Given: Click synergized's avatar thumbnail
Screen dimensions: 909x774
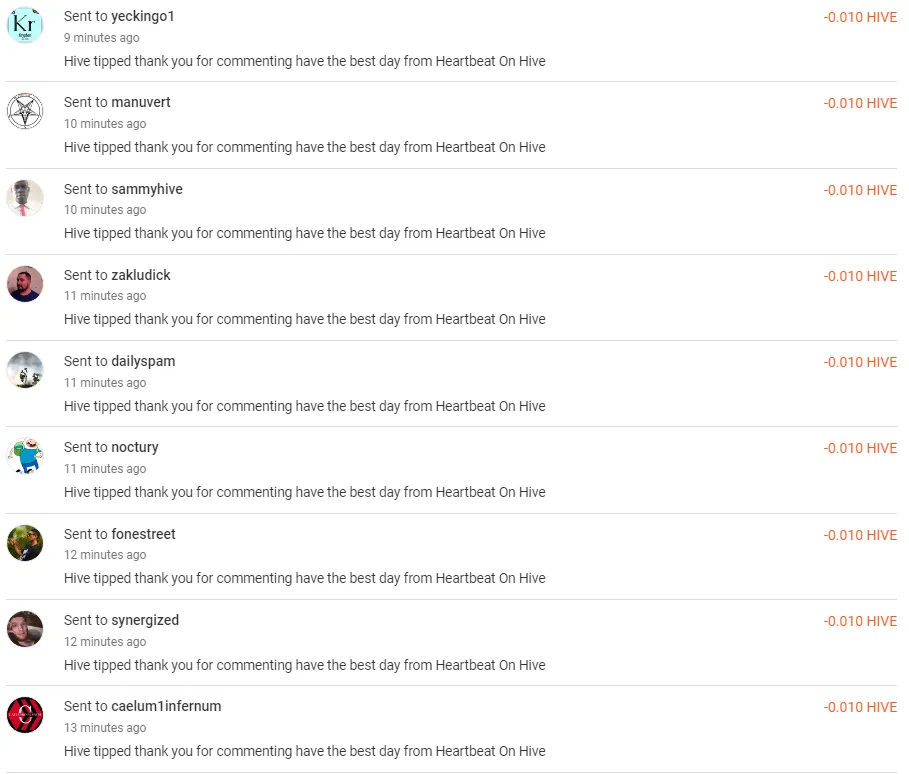Looking at the screenshot, I should (24, 629).
